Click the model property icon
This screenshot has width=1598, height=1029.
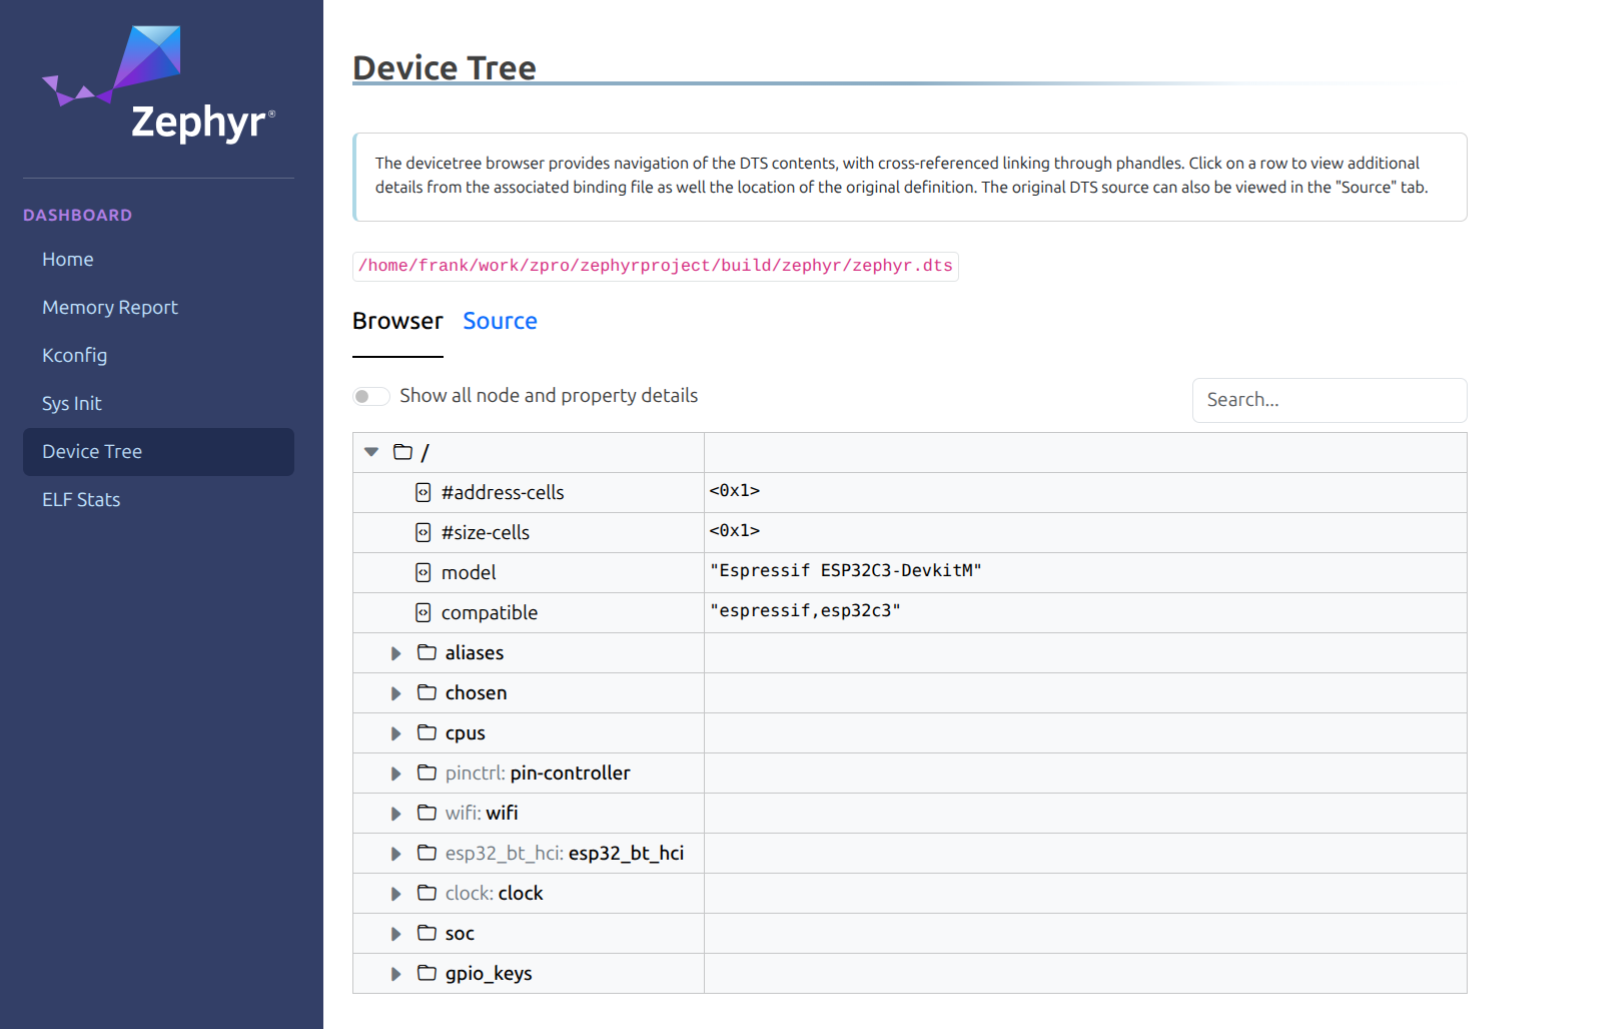click(423, 572)
